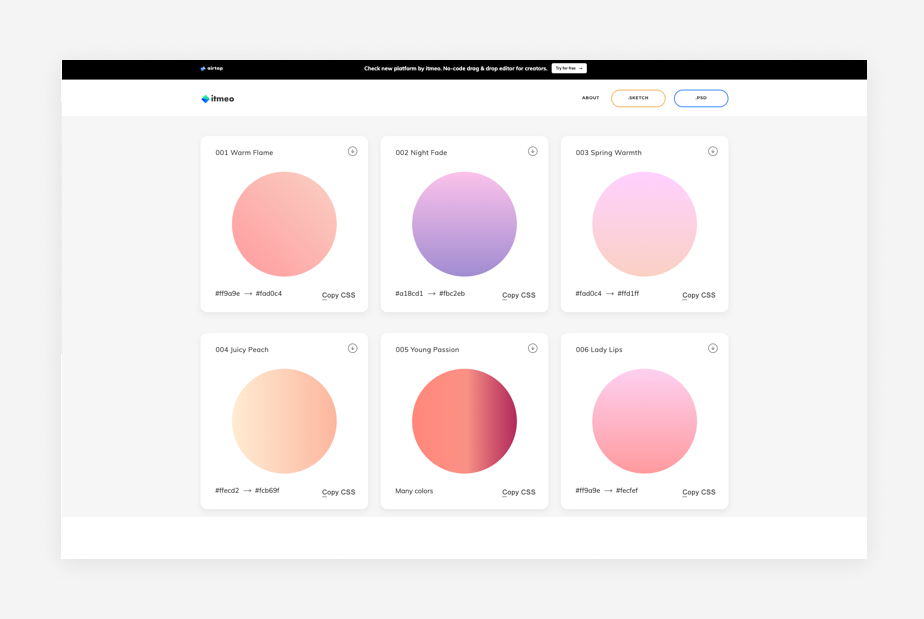Click the #ff9a9e hex code on Warm Flame

(x=228, y=294)
